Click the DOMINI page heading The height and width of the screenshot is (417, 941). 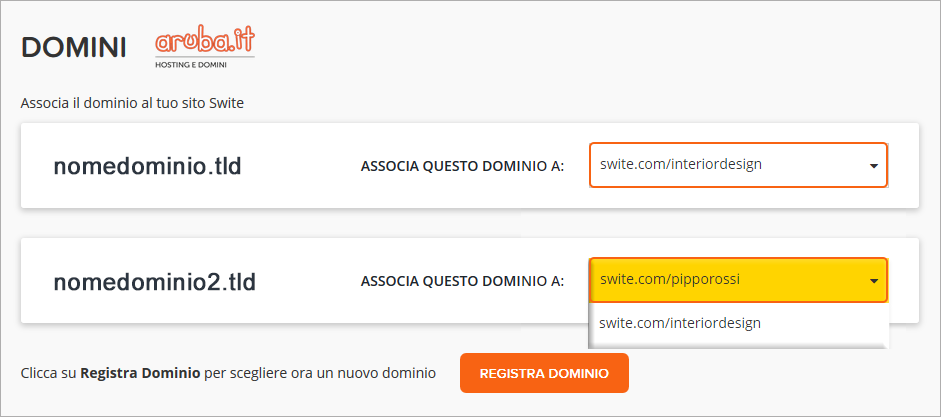pyautogui.click(x=74, y=48)
